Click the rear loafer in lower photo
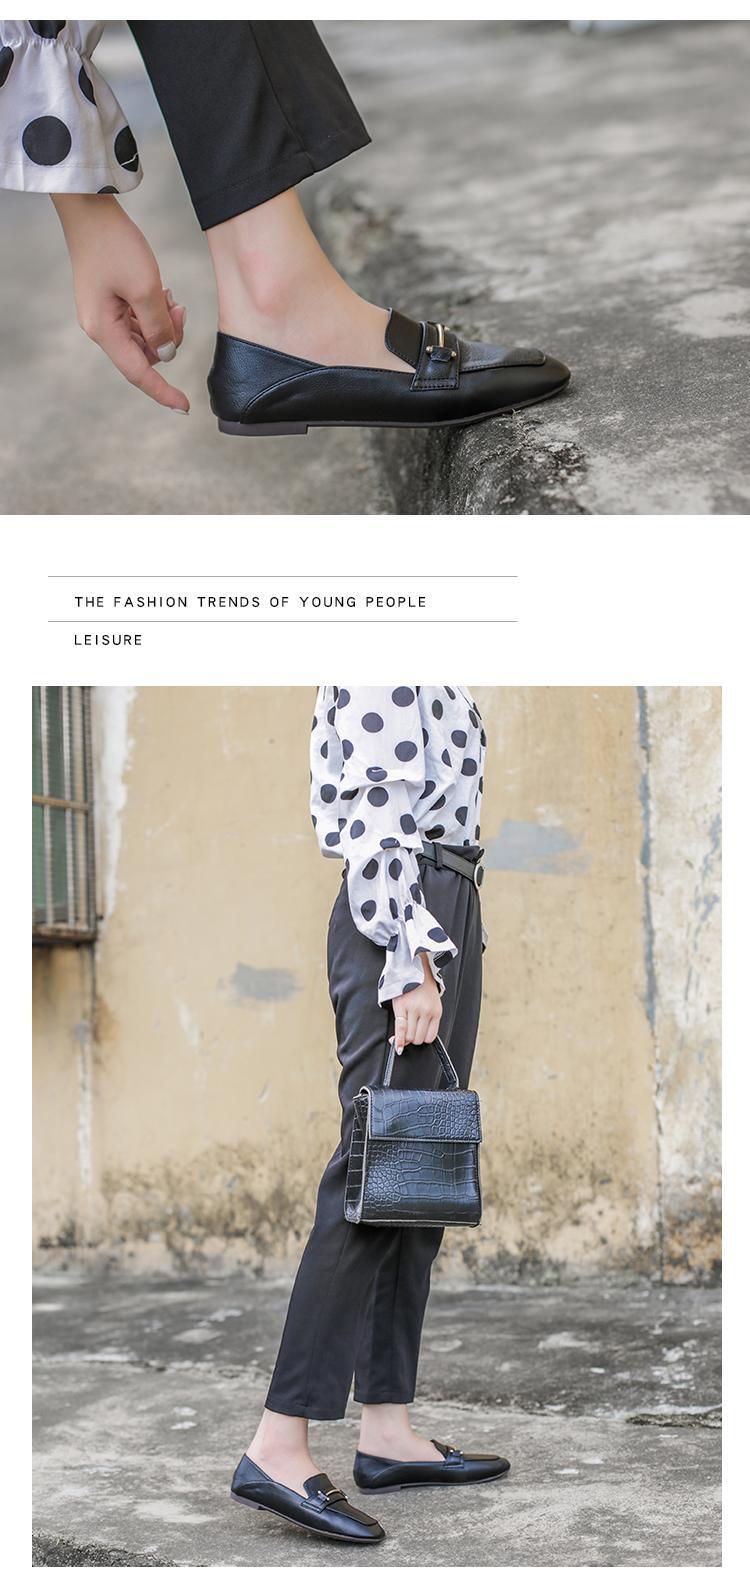750x1591 pixels. [431, 1465]
